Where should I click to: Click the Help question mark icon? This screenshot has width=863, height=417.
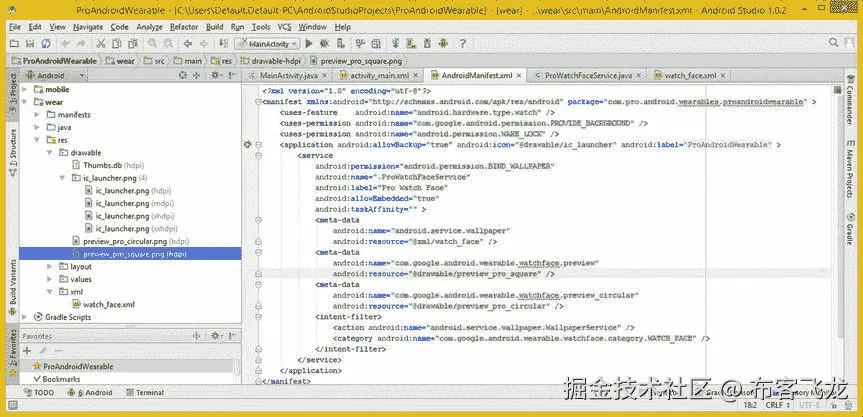coord(463,43)
